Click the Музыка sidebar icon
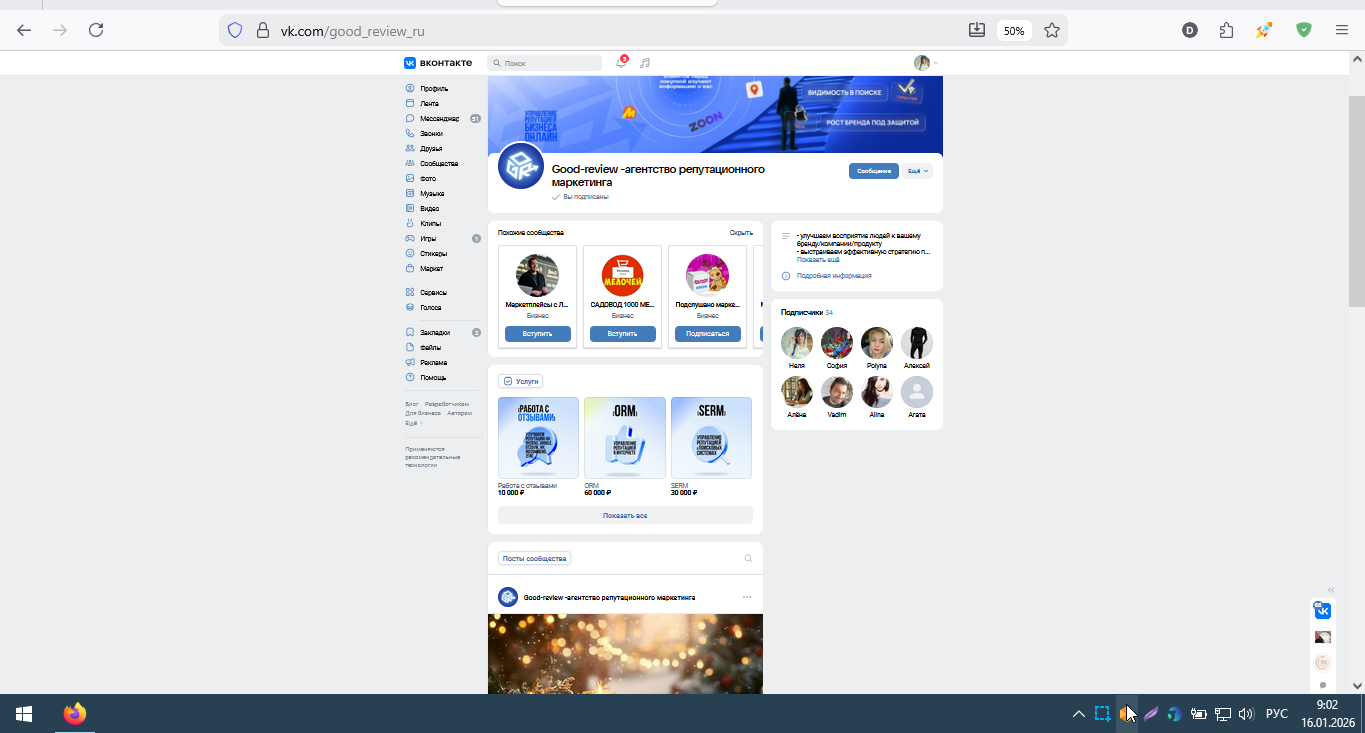The height and width of the screenshot is (733, 1365). (x=410, y=193)
